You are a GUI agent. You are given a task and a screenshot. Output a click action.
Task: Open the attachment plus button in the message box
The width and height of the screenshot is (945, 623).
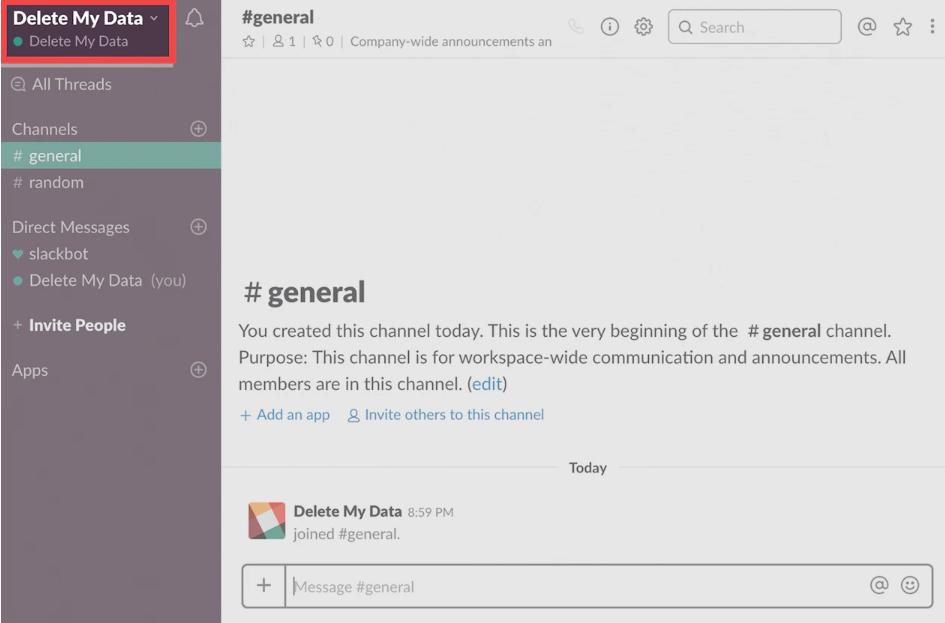click(x=263, y=586)
